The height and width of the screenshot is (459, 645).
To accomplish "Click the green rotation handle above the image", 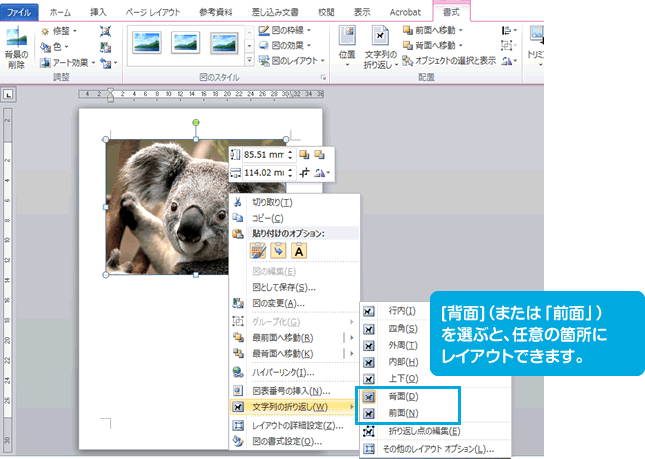I will [x=195, y=122].
